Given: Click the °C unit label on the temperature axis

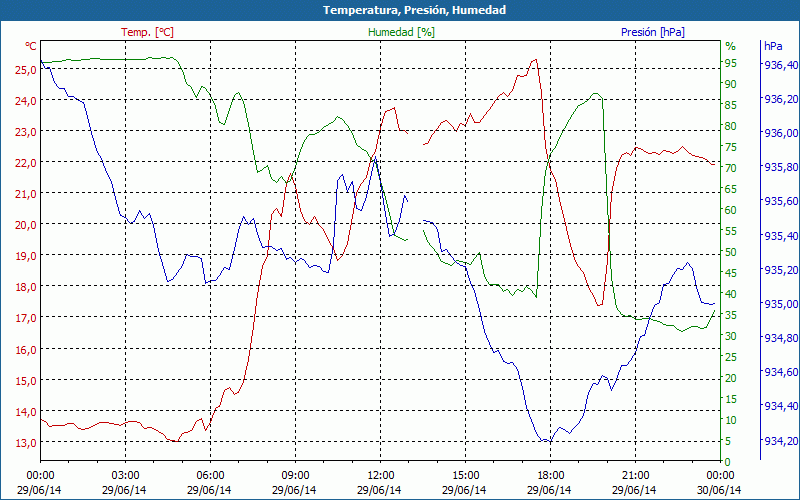Looking at the screenshot, I should 31,46.
